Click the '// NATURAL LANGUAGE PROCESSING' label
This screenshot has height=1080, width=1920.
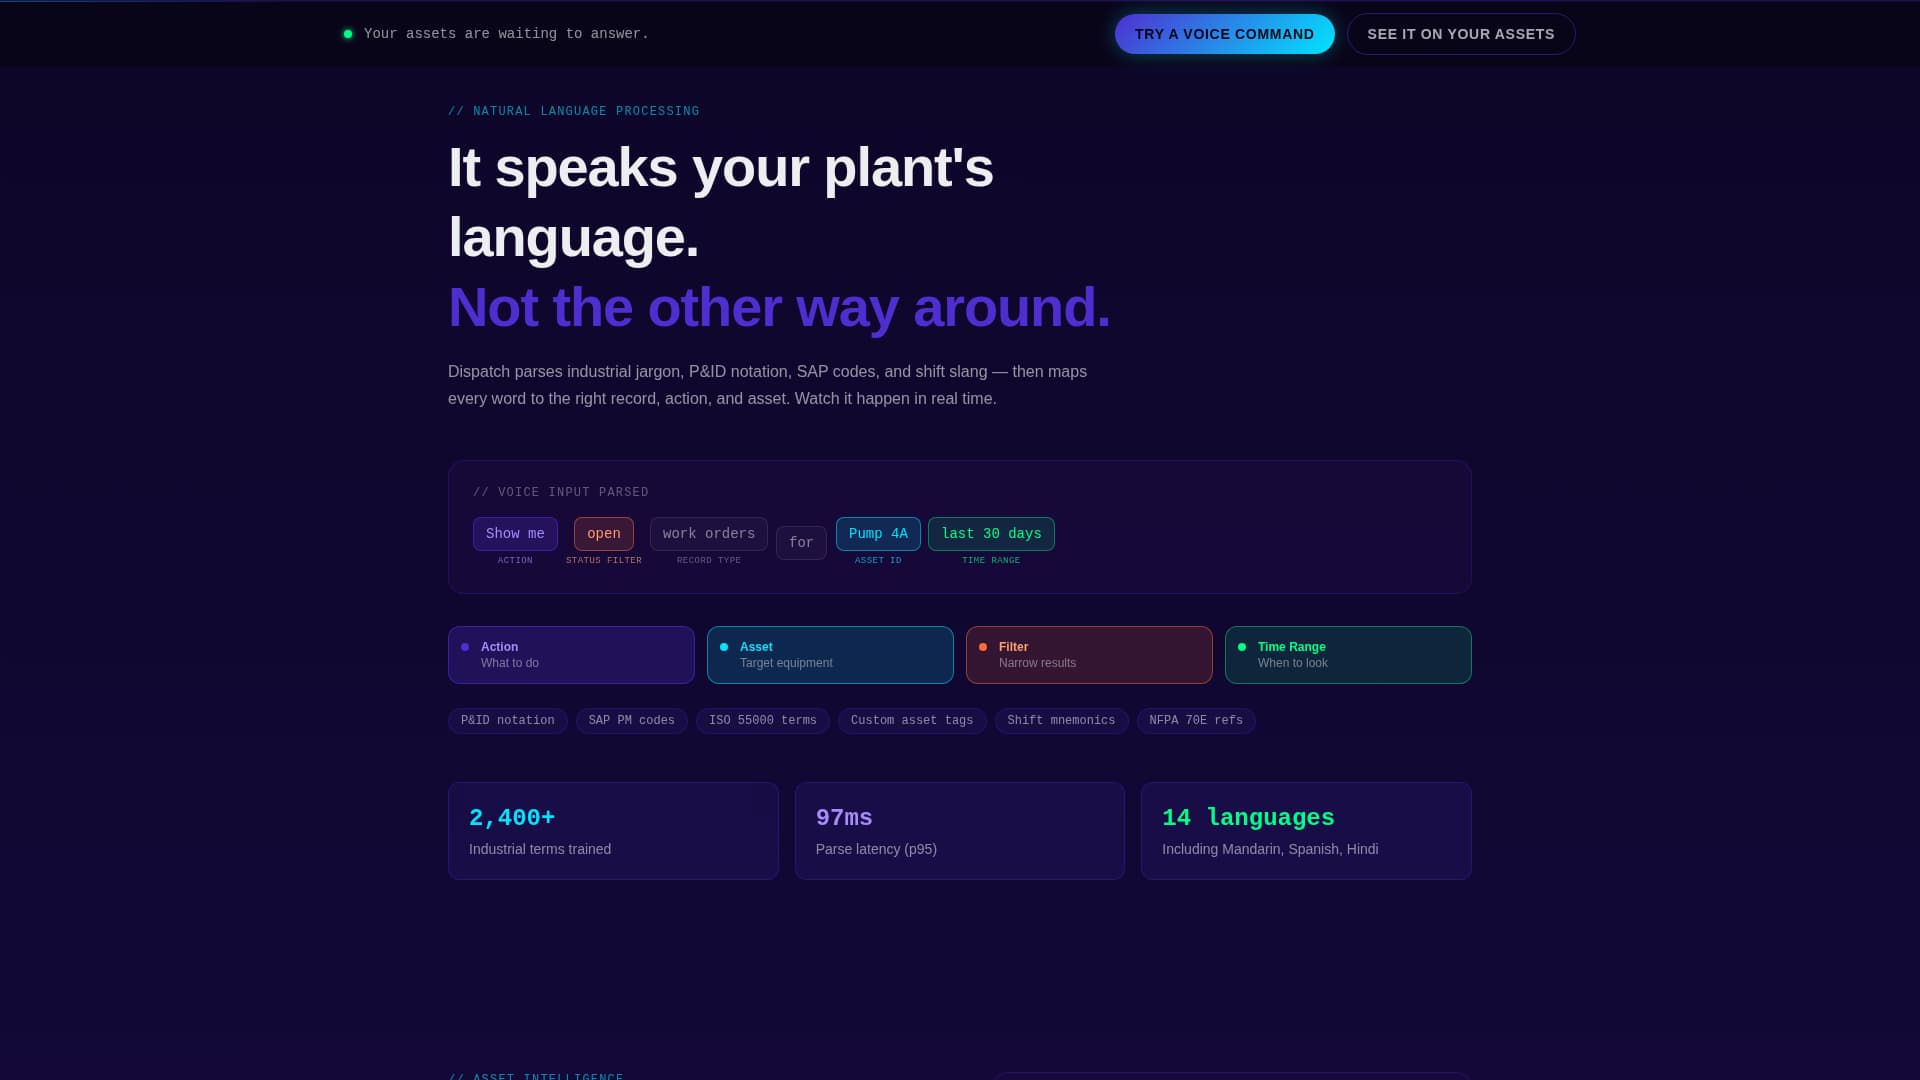click(574, 112)
